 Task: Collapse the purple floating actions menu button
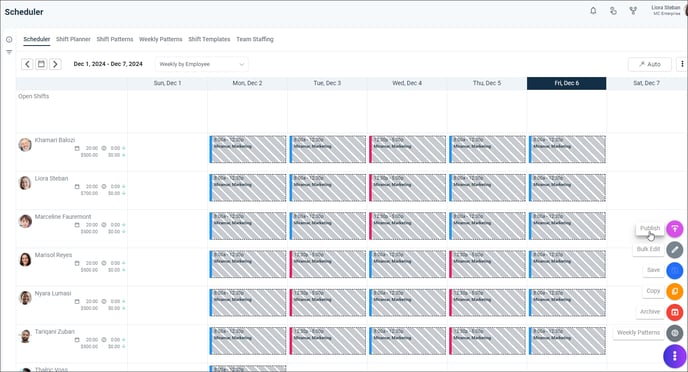(675, 356)
